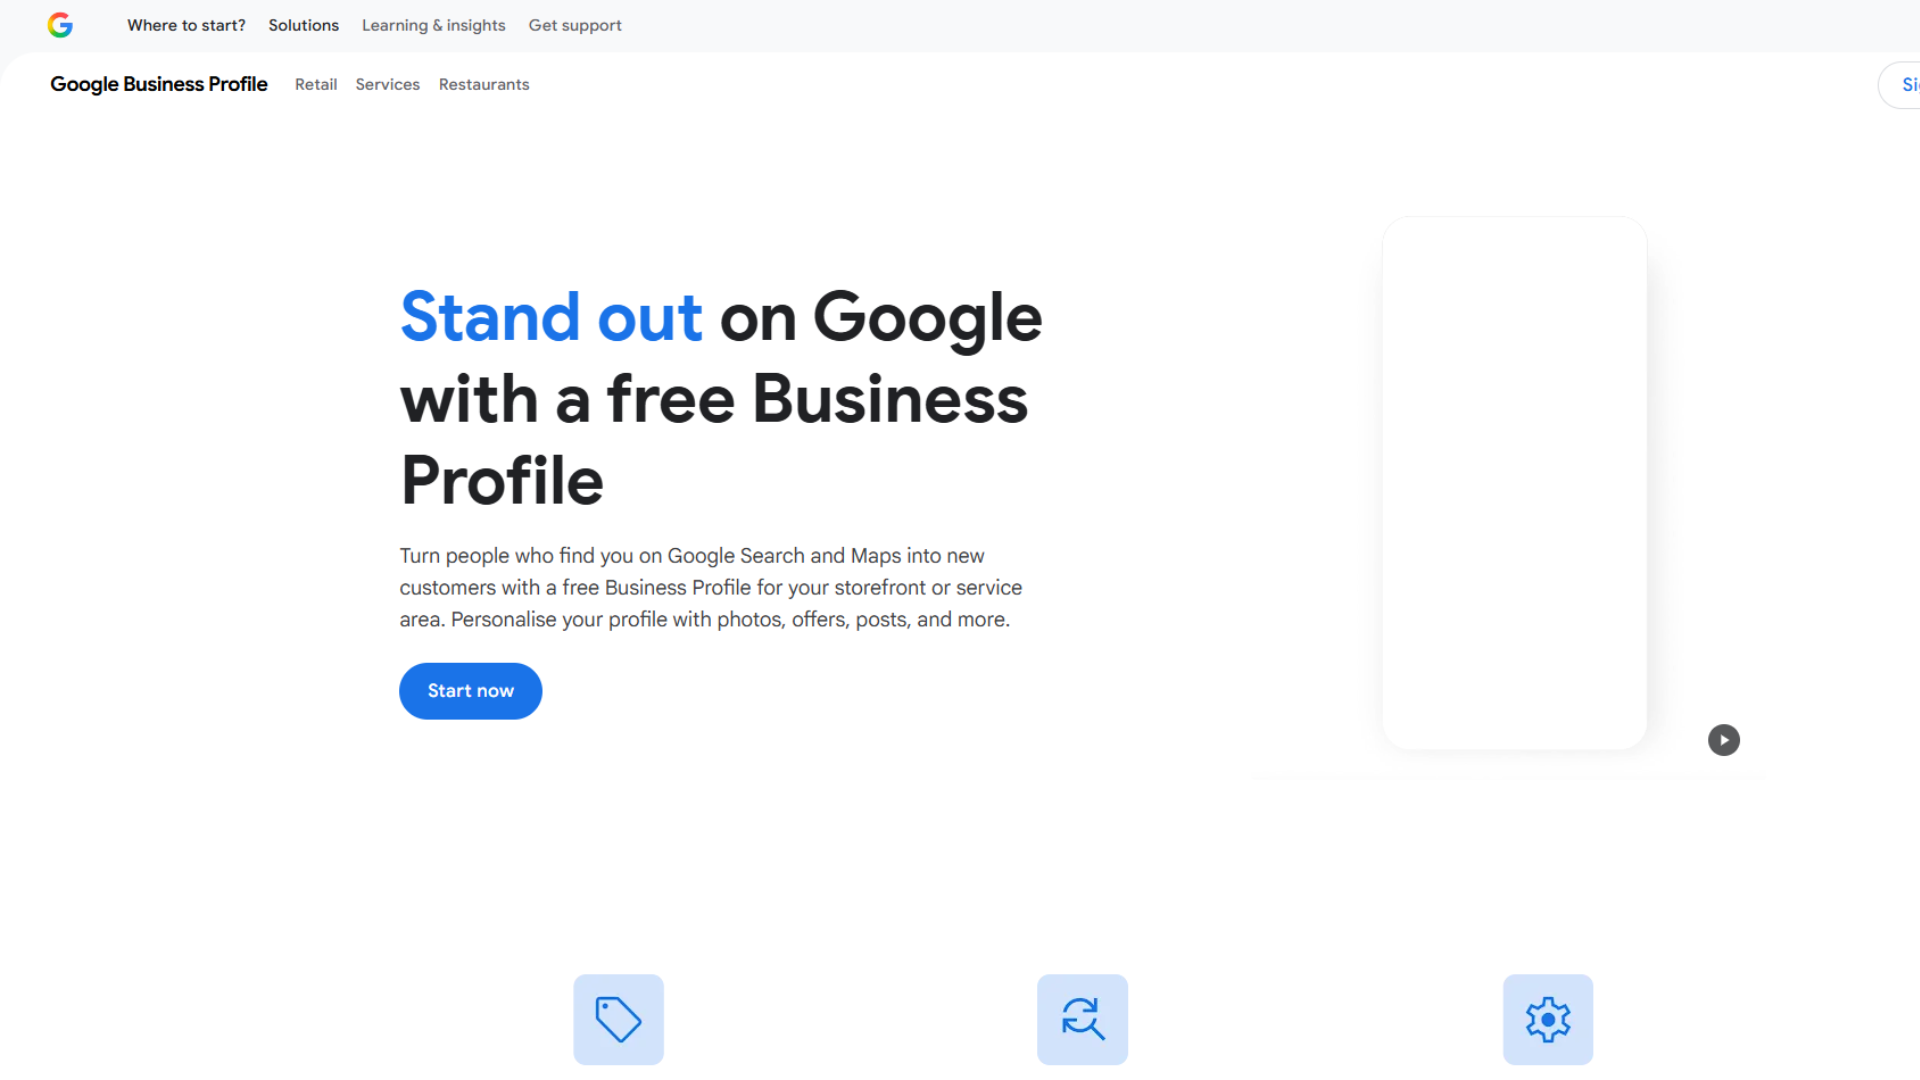Open the Where to start? menu
This screenshot has width=1920, height=1080.
186,25
